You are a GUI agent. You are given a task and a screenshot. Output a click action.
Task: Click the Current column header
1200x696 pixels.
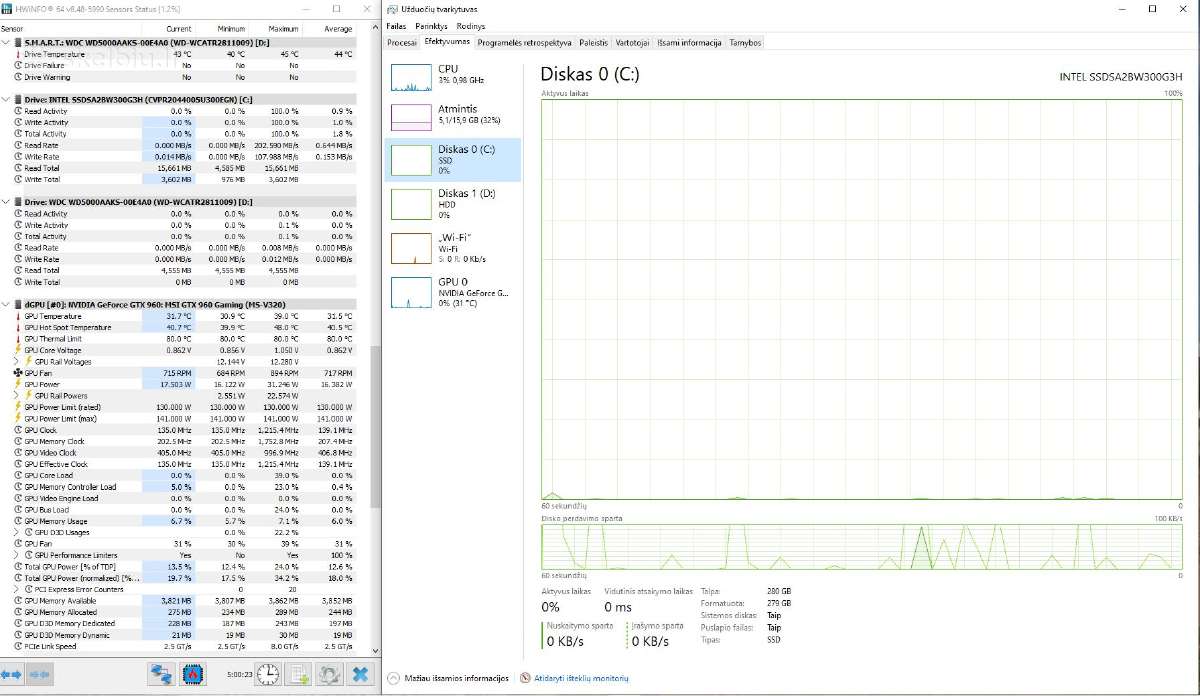179,29
